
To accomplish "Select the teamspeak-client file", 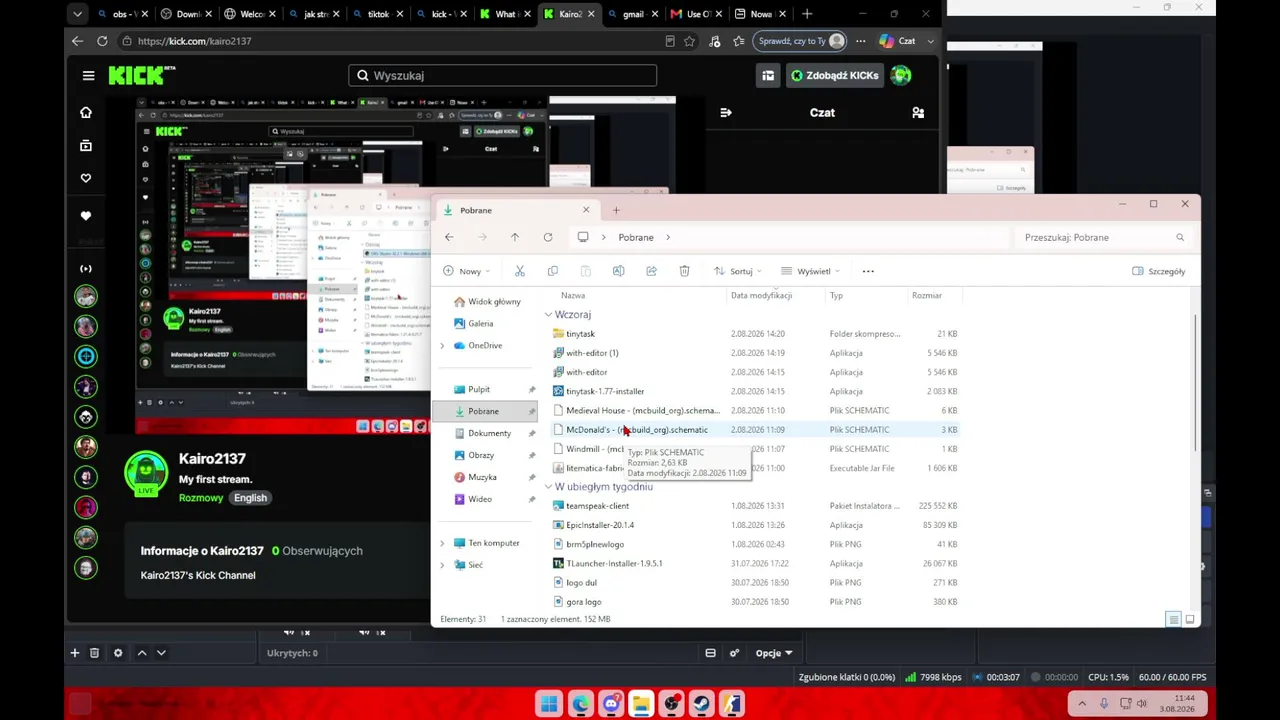I will [x=755, y=506].
